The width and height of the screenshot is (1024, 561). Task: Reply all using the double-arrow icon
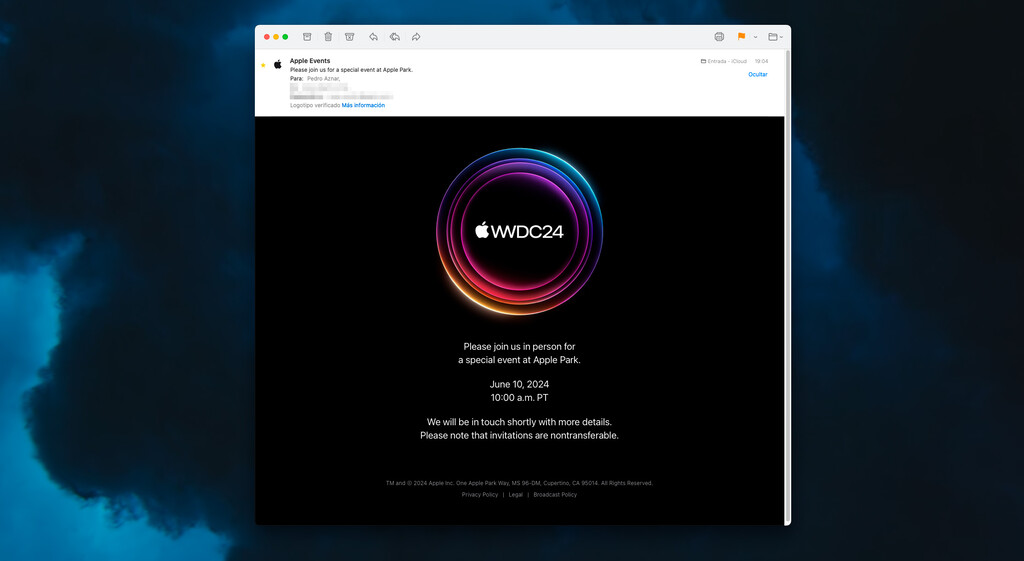(x=394, y=37)
